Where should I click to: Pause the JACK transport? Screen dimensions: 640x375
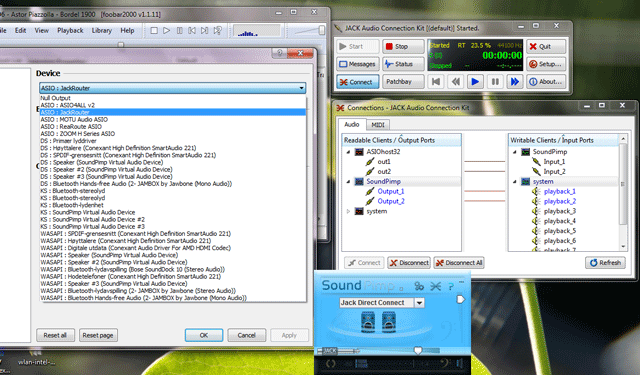(x=495, y=82)
